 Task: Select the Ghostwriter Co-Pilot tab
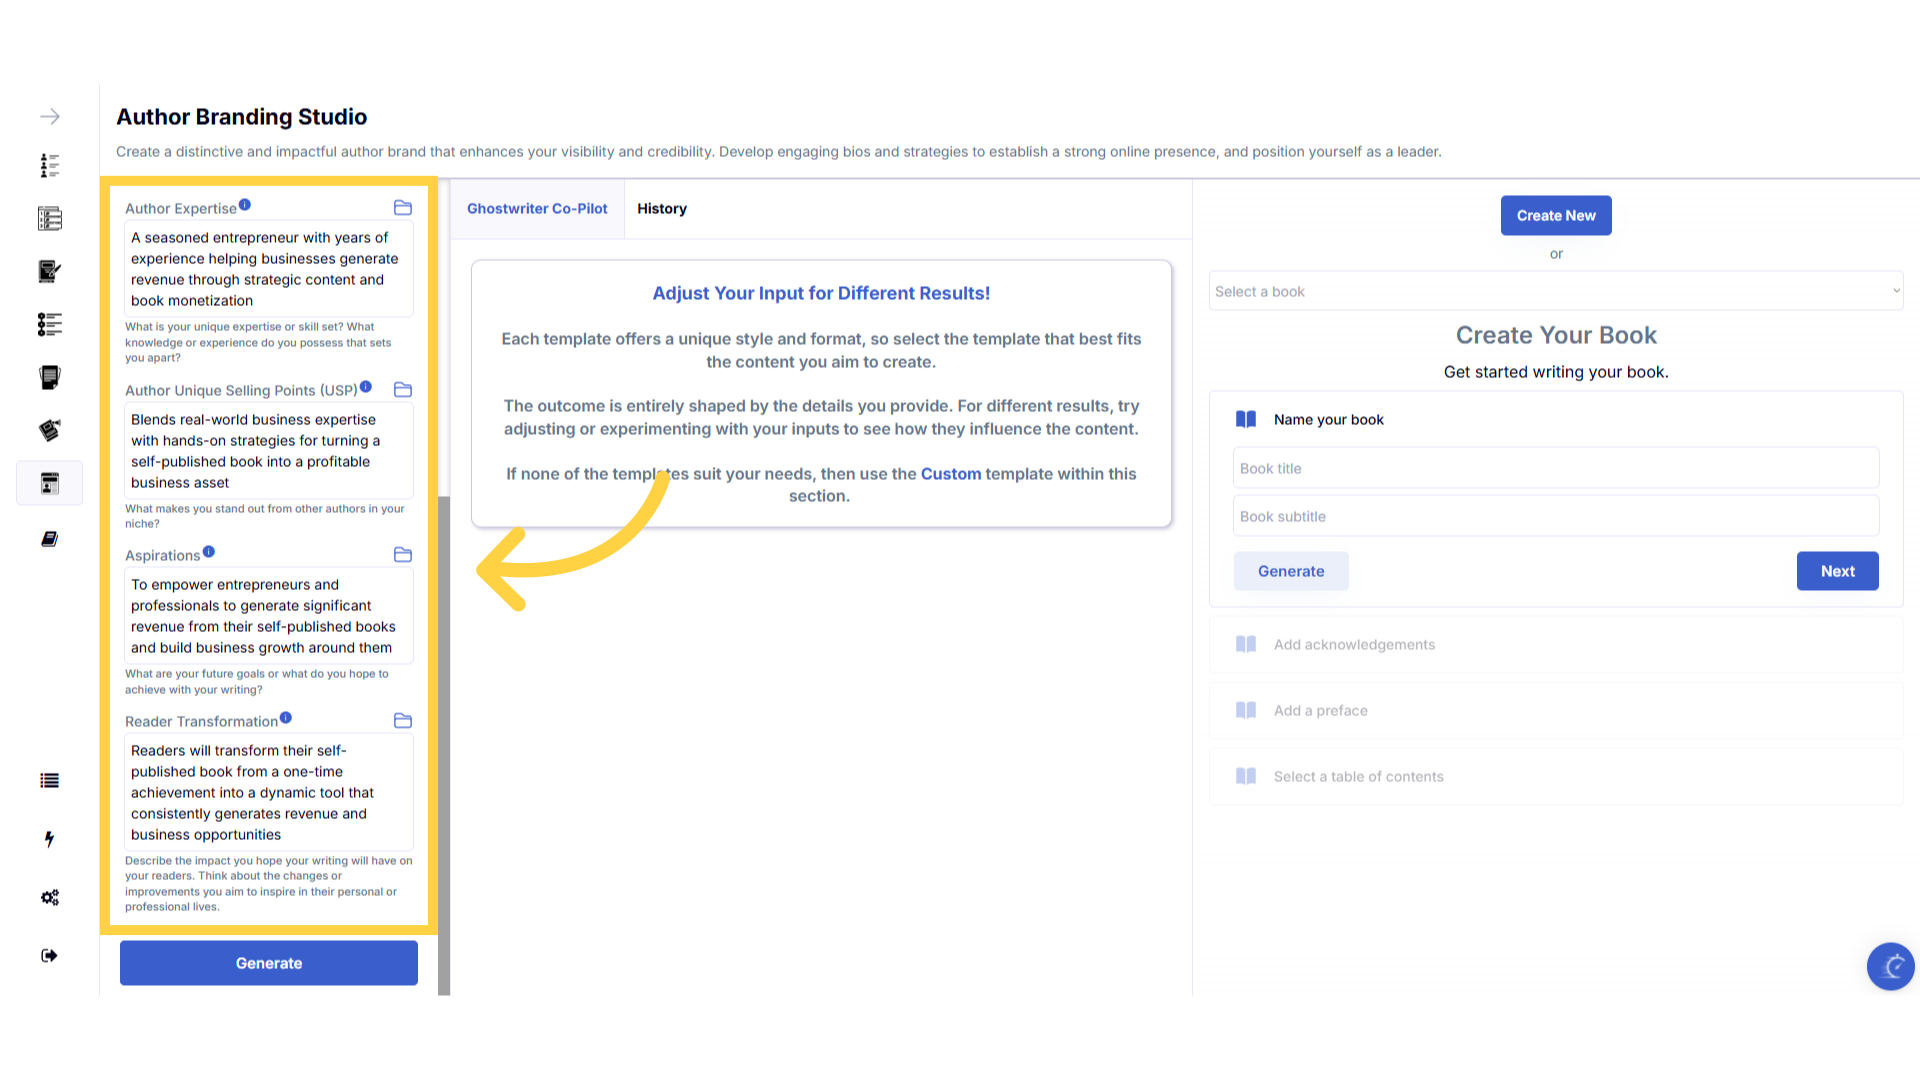click(537, 209)
